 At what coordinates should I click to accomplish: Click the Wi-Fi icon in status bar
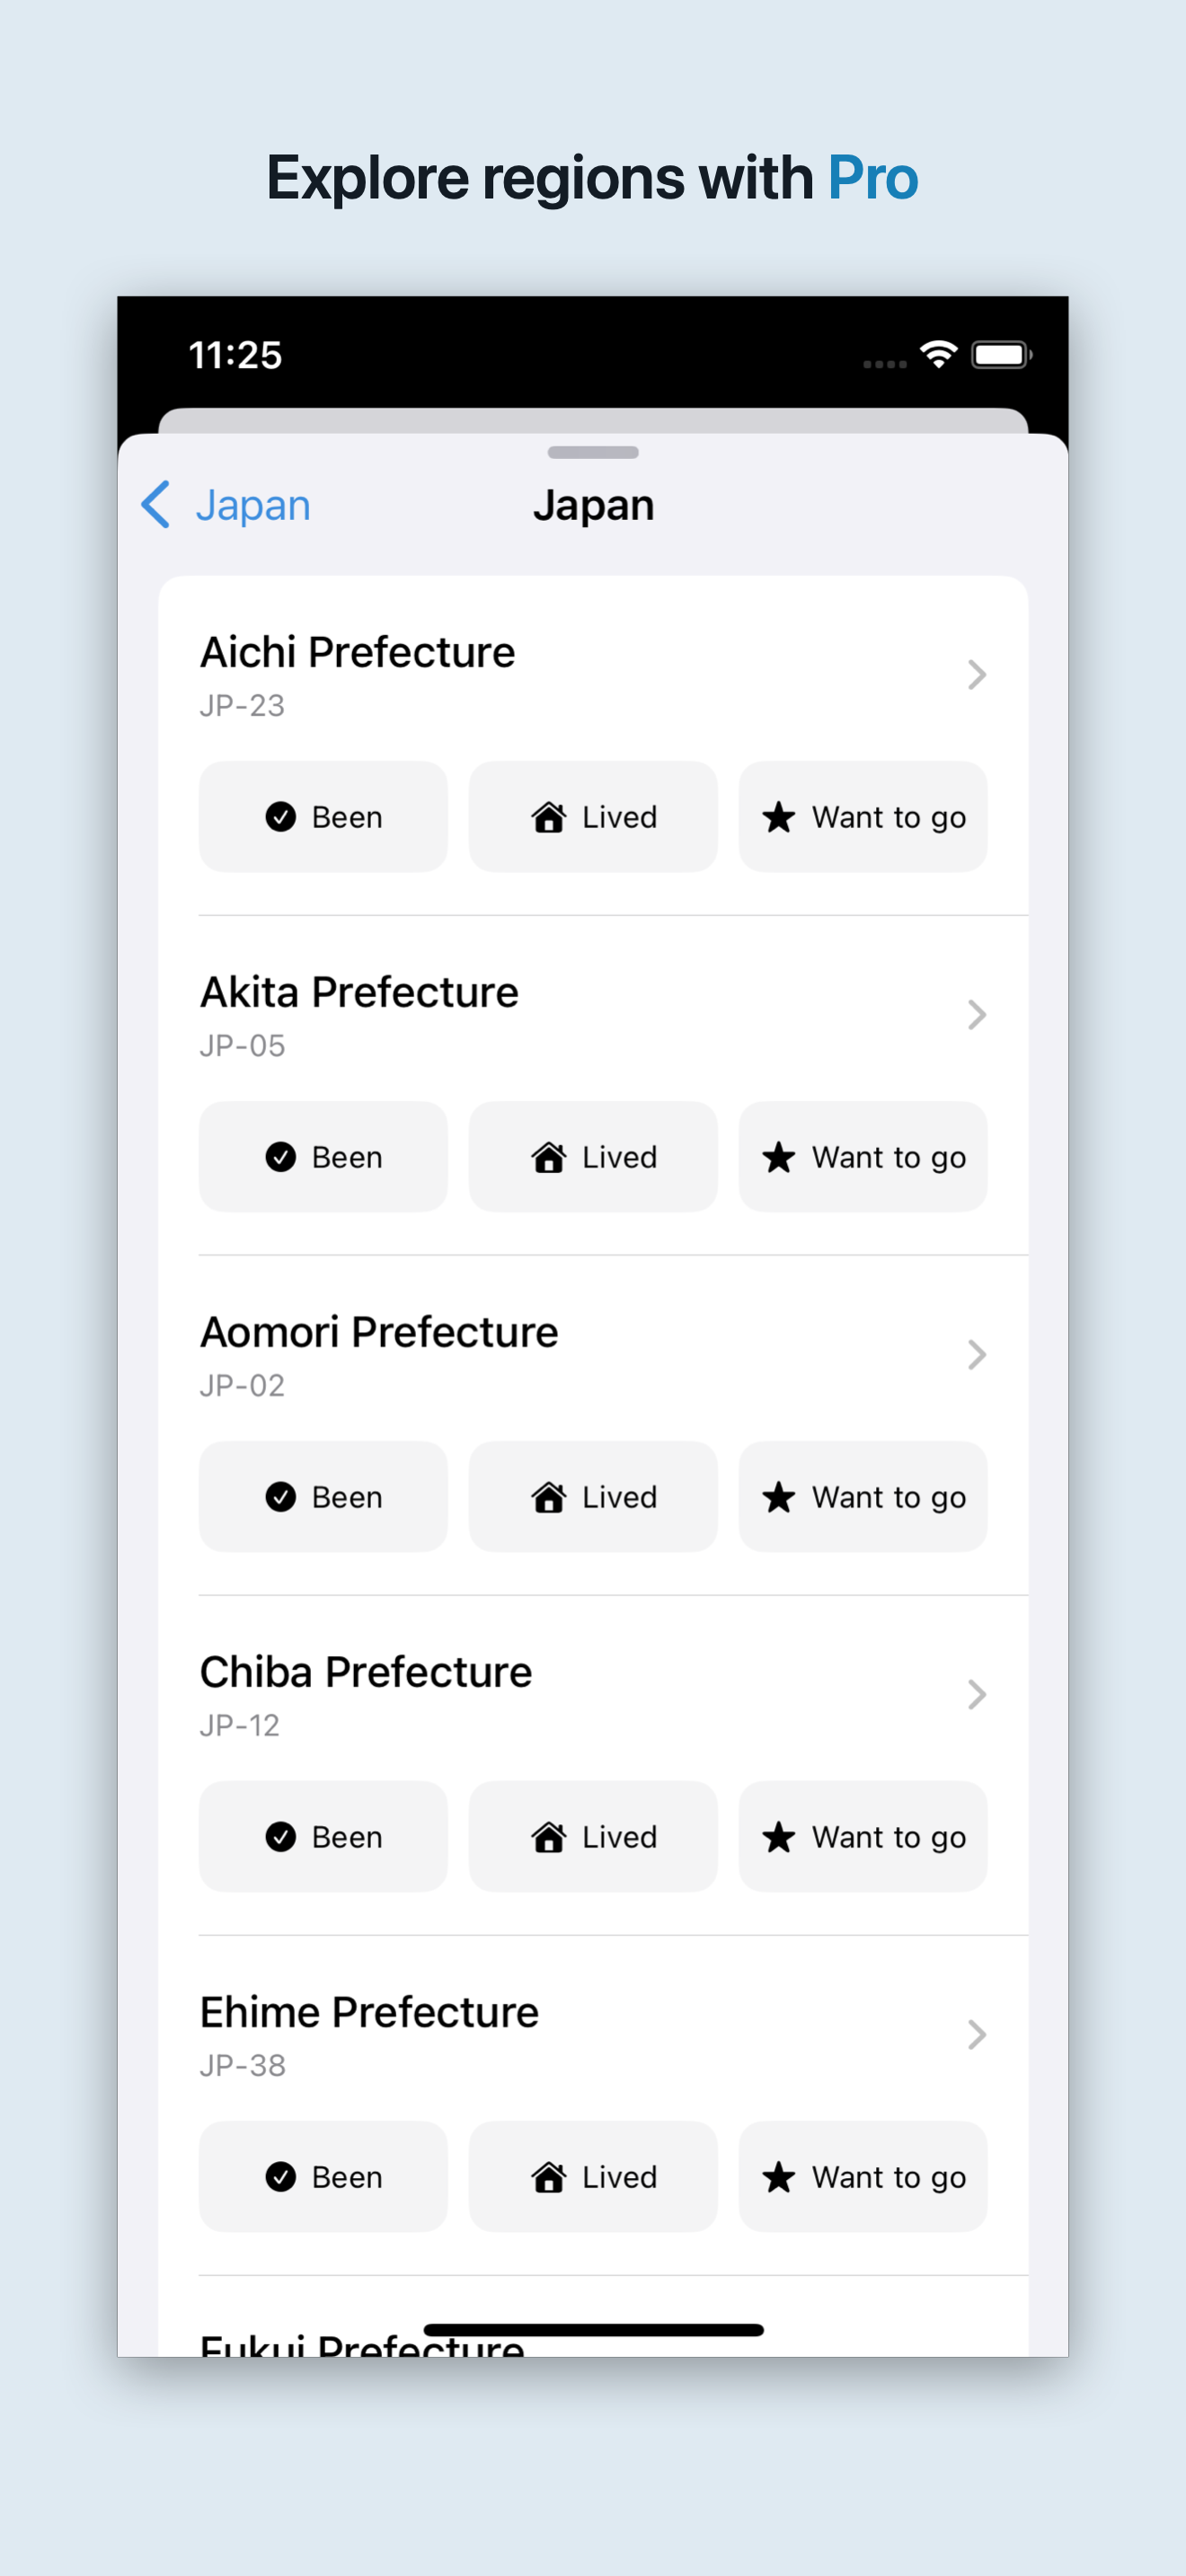point(938,354)
